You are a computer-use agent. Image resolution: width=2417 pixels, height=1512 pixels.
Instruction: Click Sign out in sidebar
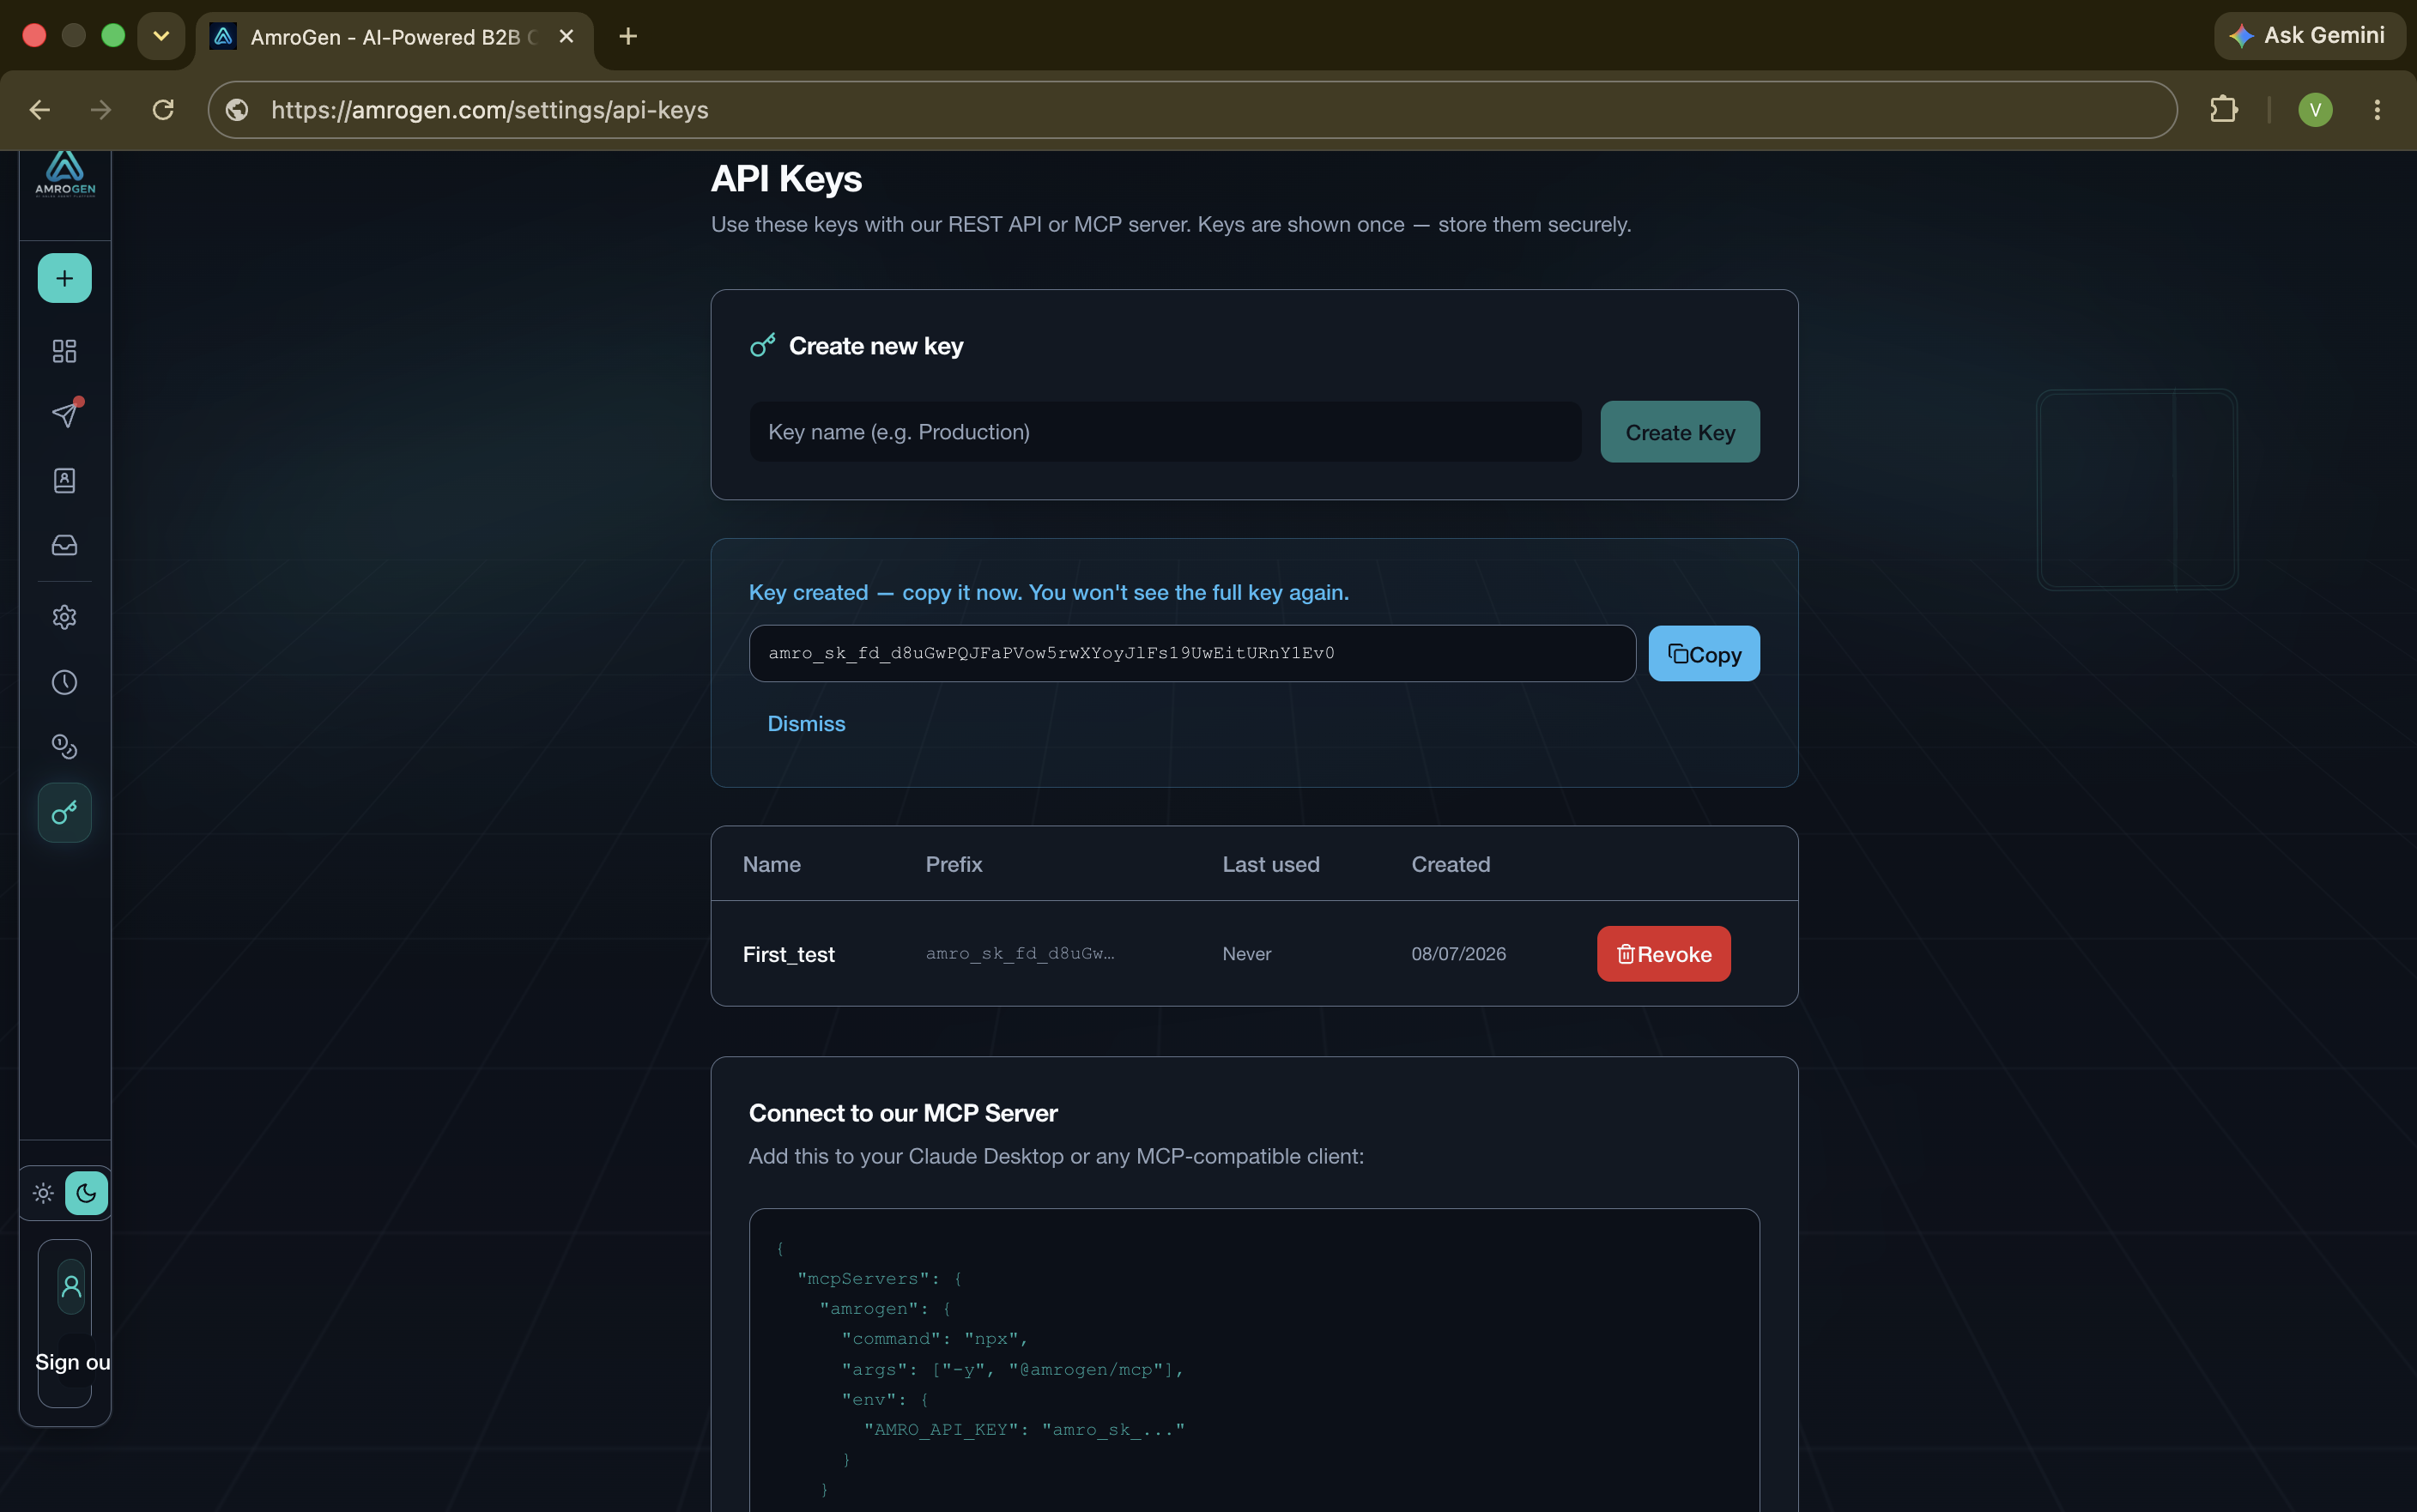click(x=73, y=1362)
